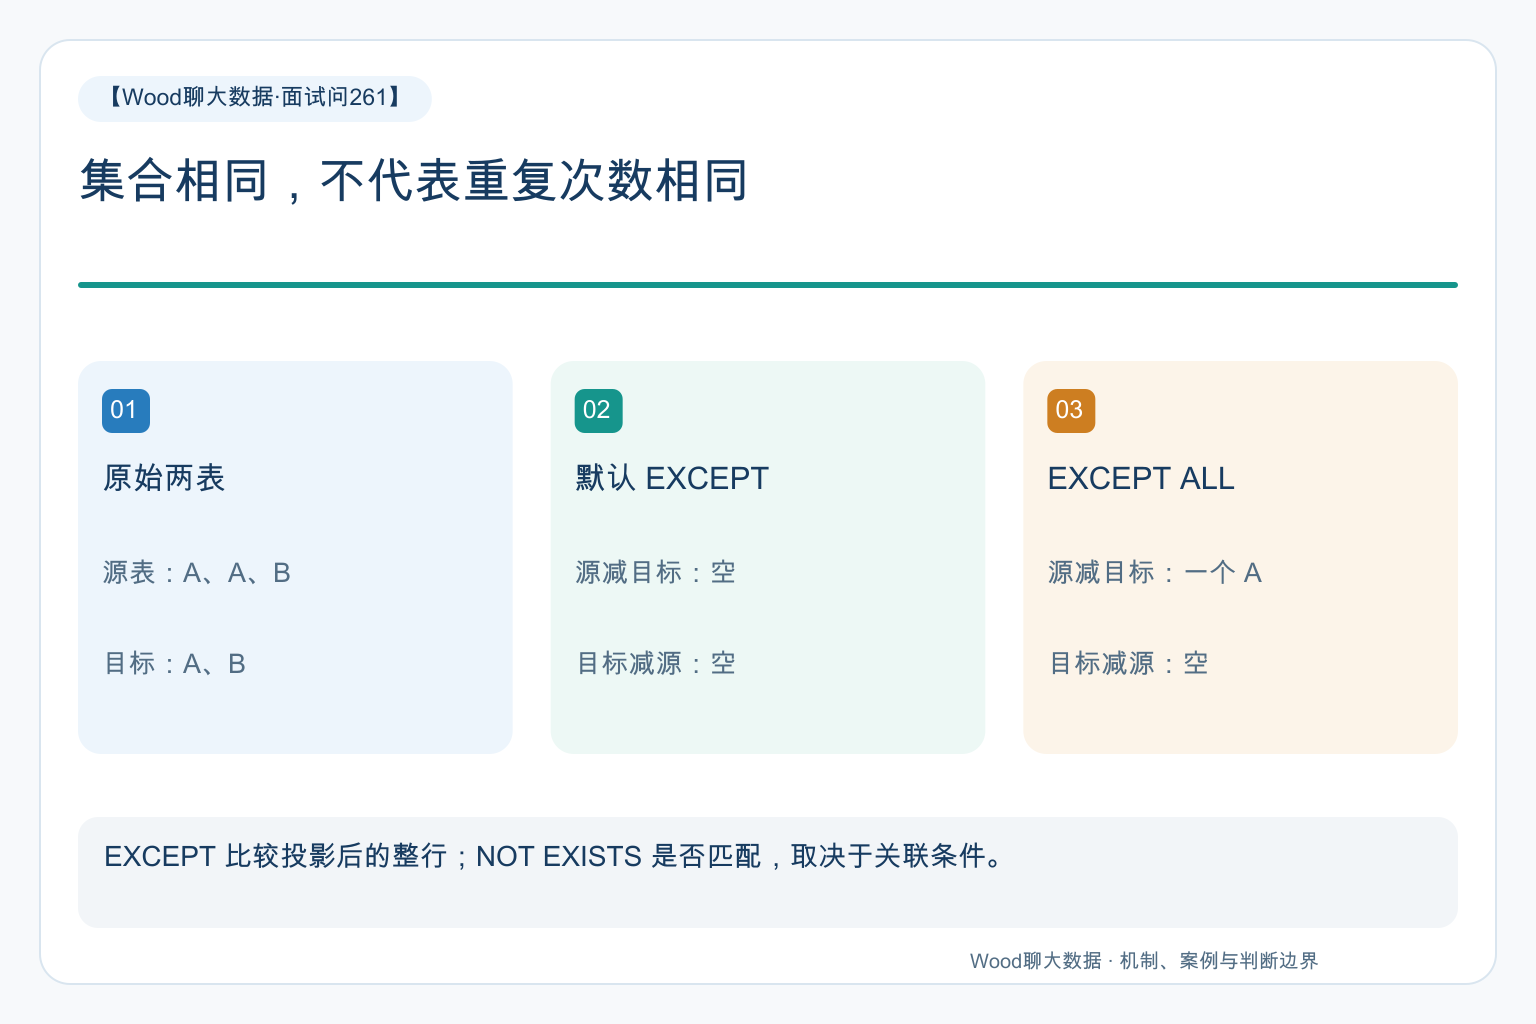Select the heading EXCEPT ALL

(x=1141, y=478)
